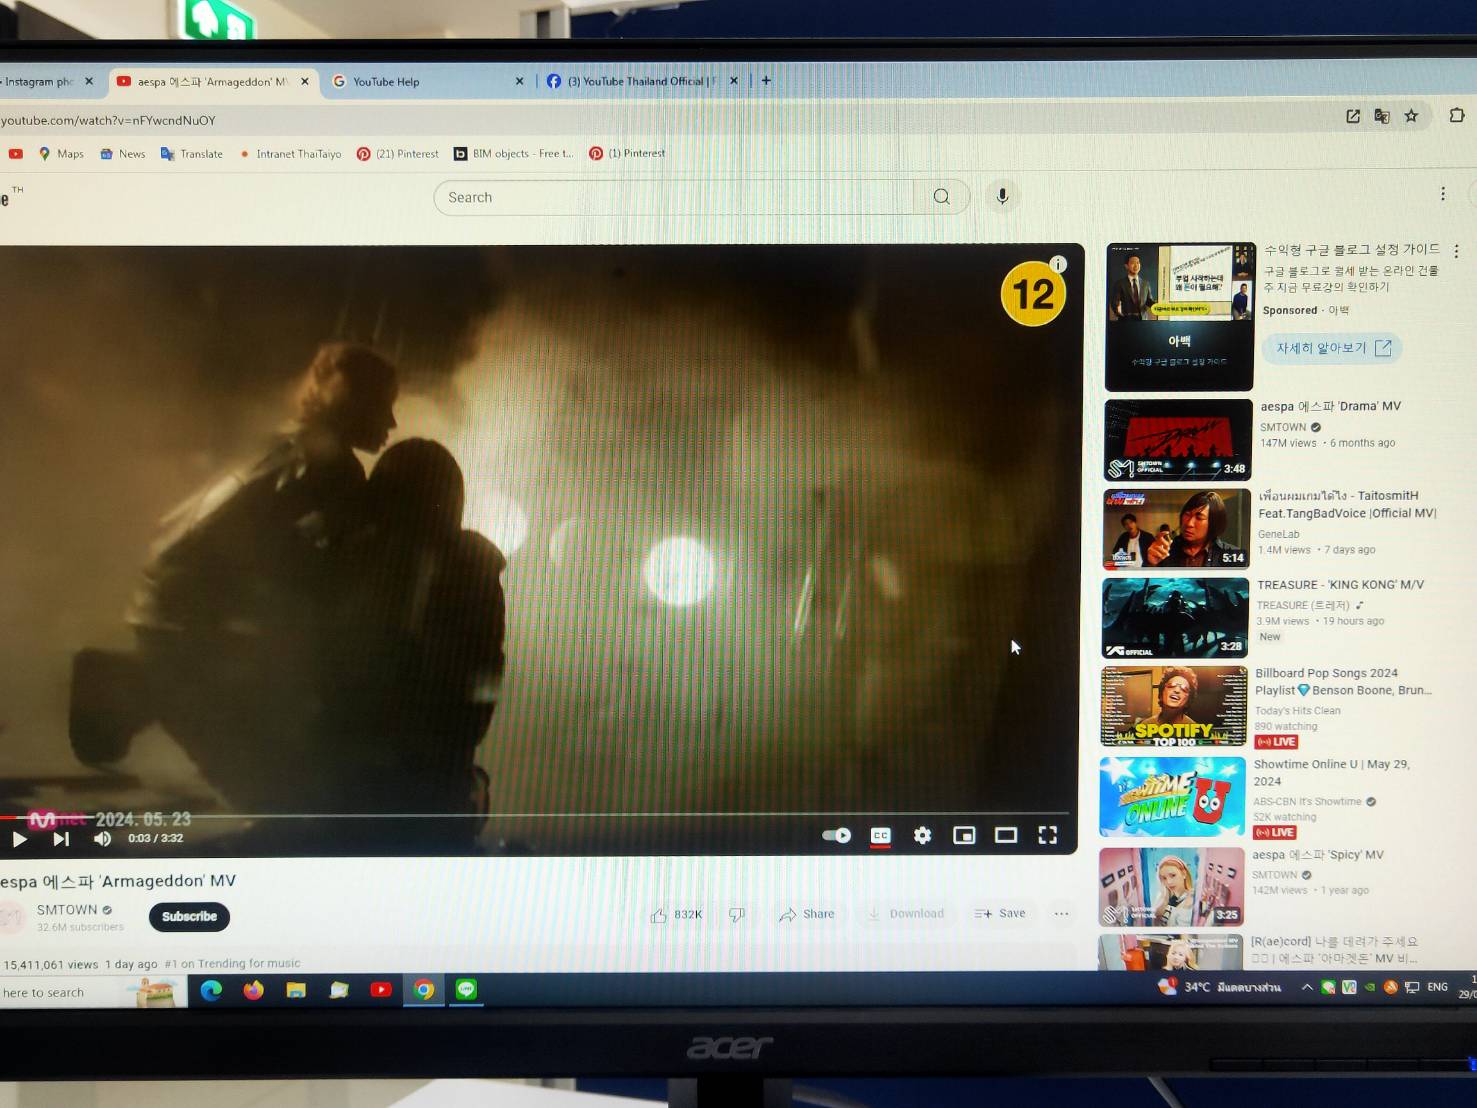Viewport: 1477px width, 1108px height.
Task: Open page in app icon
Action: pyautogui.click(x=1352, y=116)
